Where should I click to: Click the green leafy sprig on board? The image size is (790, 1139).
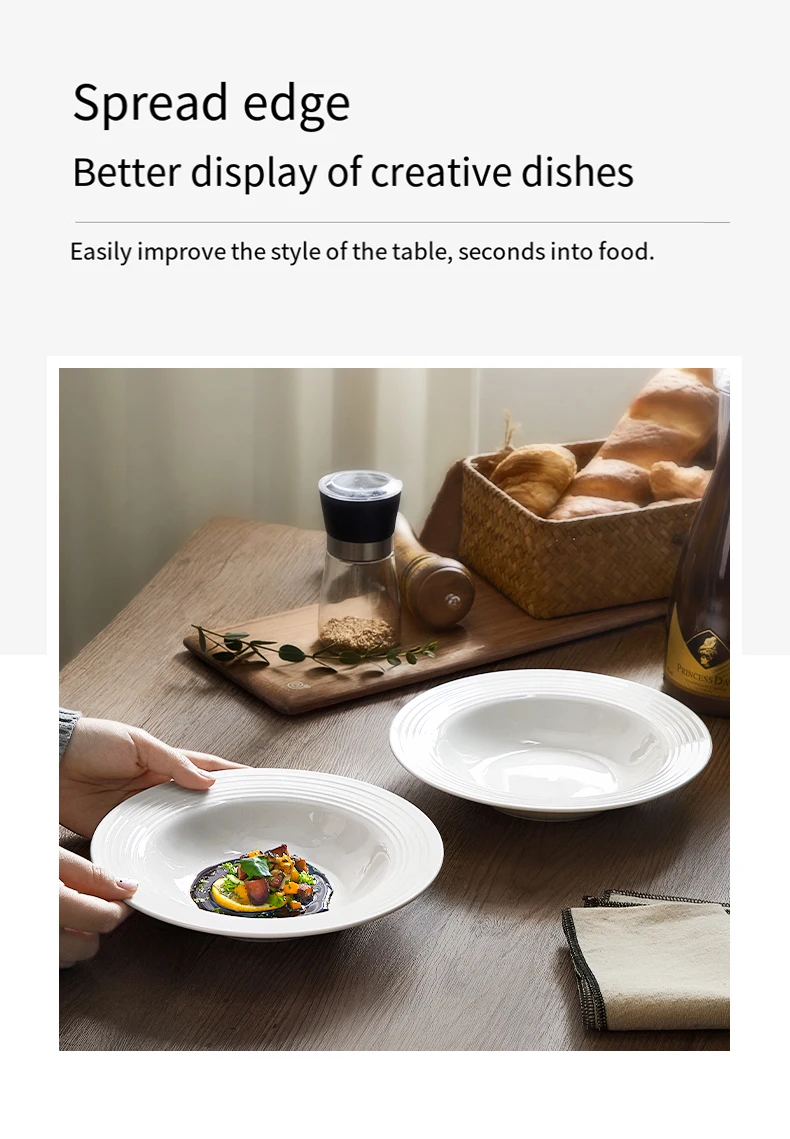pyautogui.click(x=312, y=648)
